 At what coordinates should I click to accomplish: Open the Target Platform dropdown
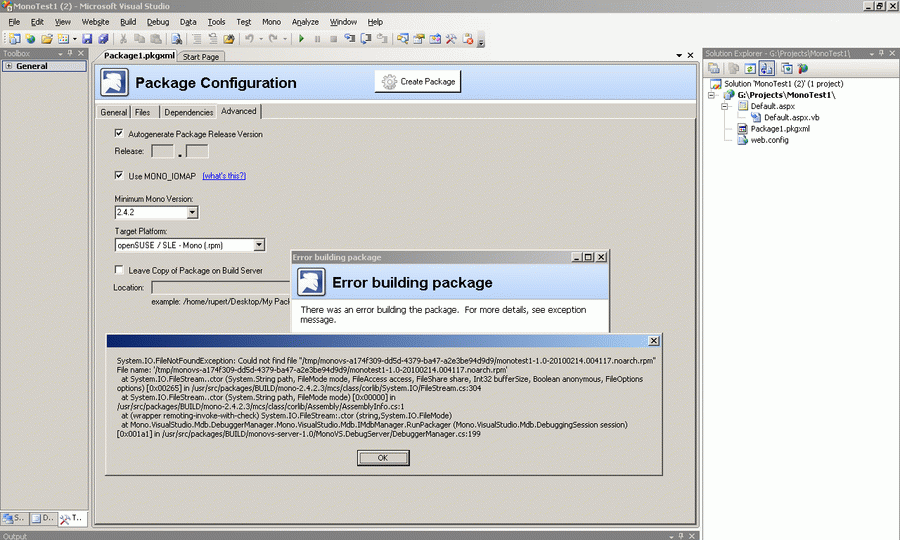coord(259,245)
